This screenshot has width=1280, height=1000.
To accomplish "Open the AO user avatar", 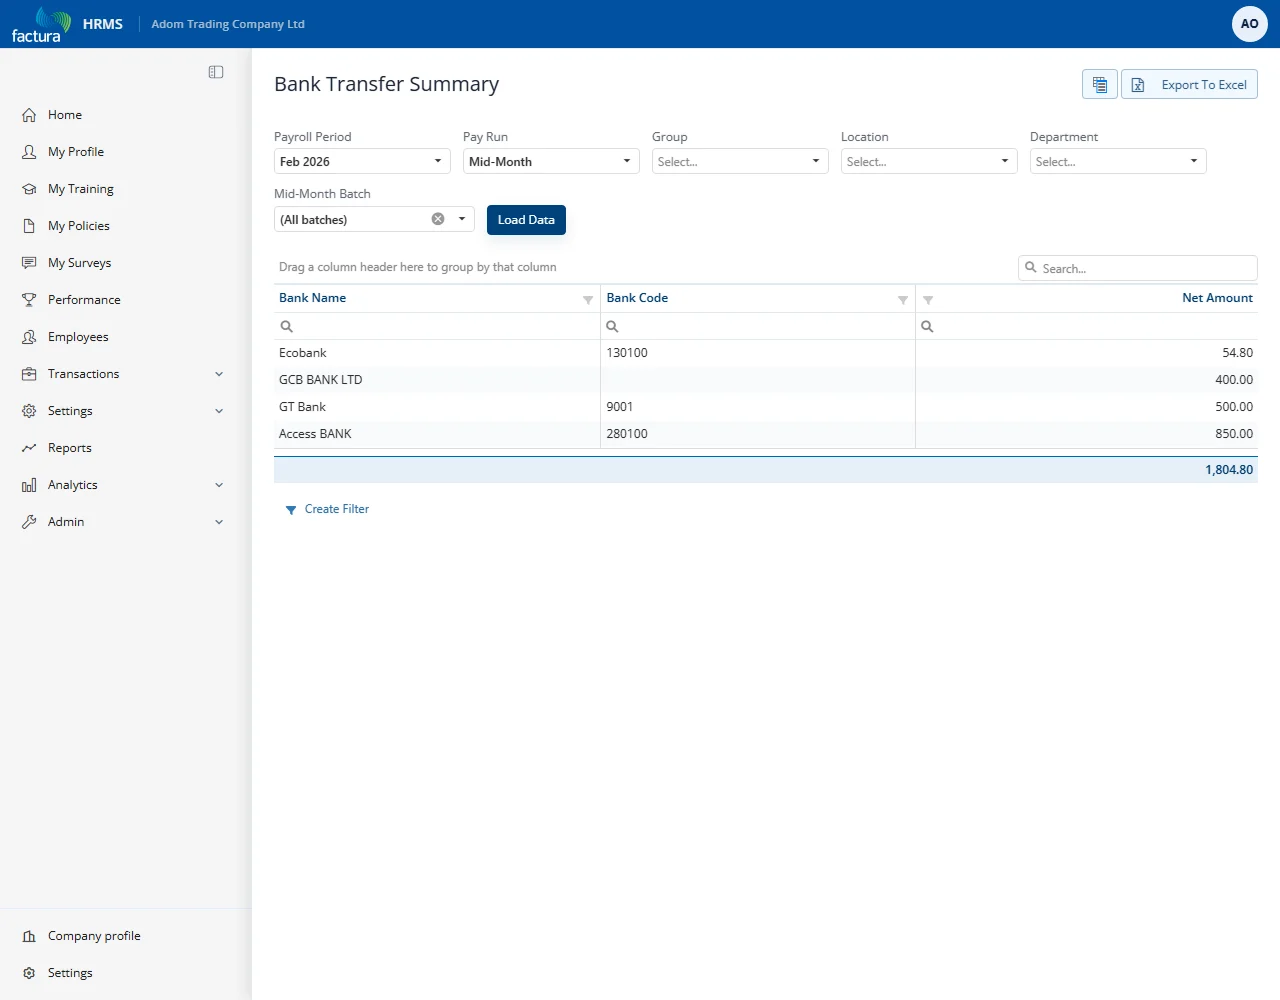I will (1250, 24).
